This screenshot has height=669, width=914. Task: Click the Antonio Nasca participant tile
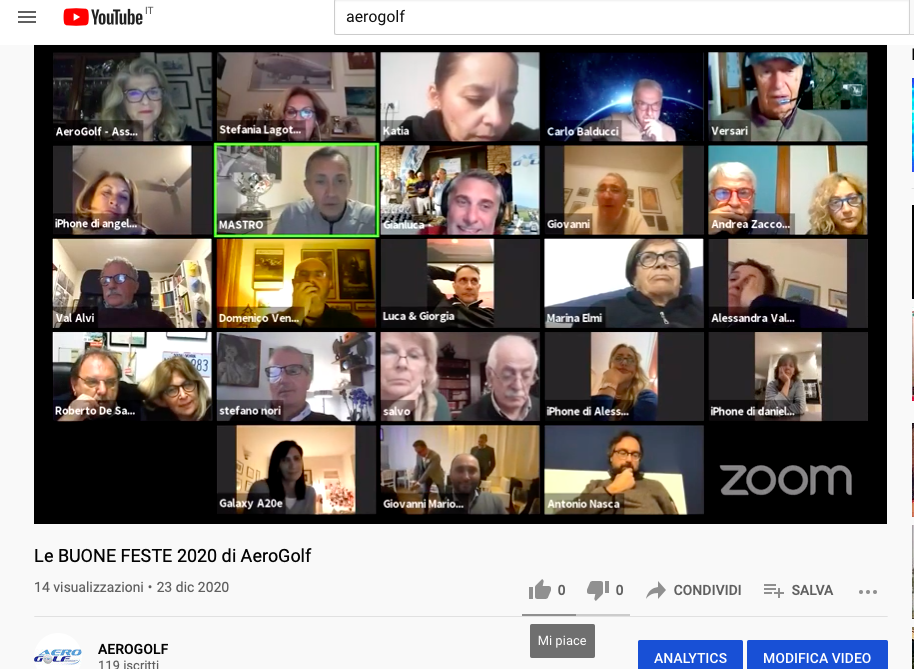tap(624, 470)
